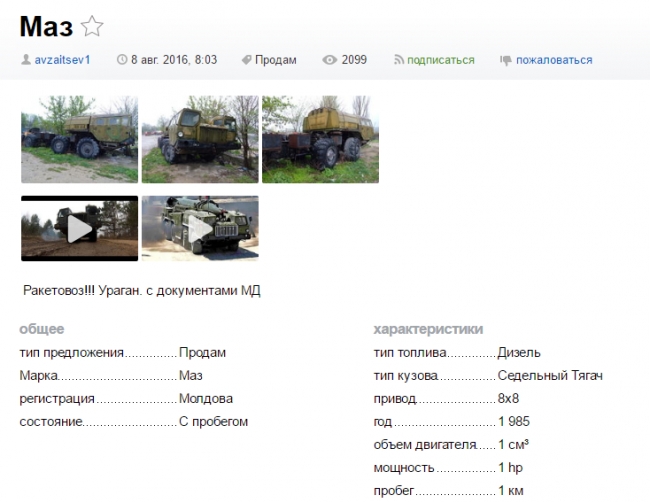The image size is (650, 502).
Task: Click the привод label
Action: click(x=395, y=399)
